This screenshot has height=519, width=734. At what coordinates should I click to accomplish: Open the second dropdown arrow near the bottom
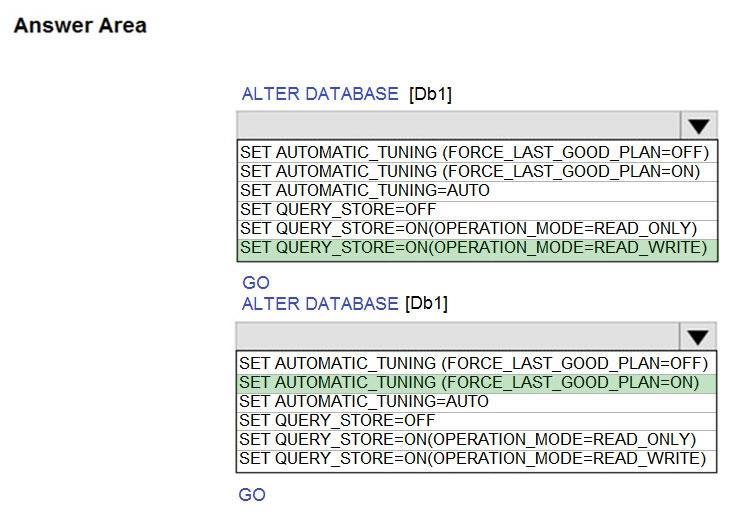point(697,336)
